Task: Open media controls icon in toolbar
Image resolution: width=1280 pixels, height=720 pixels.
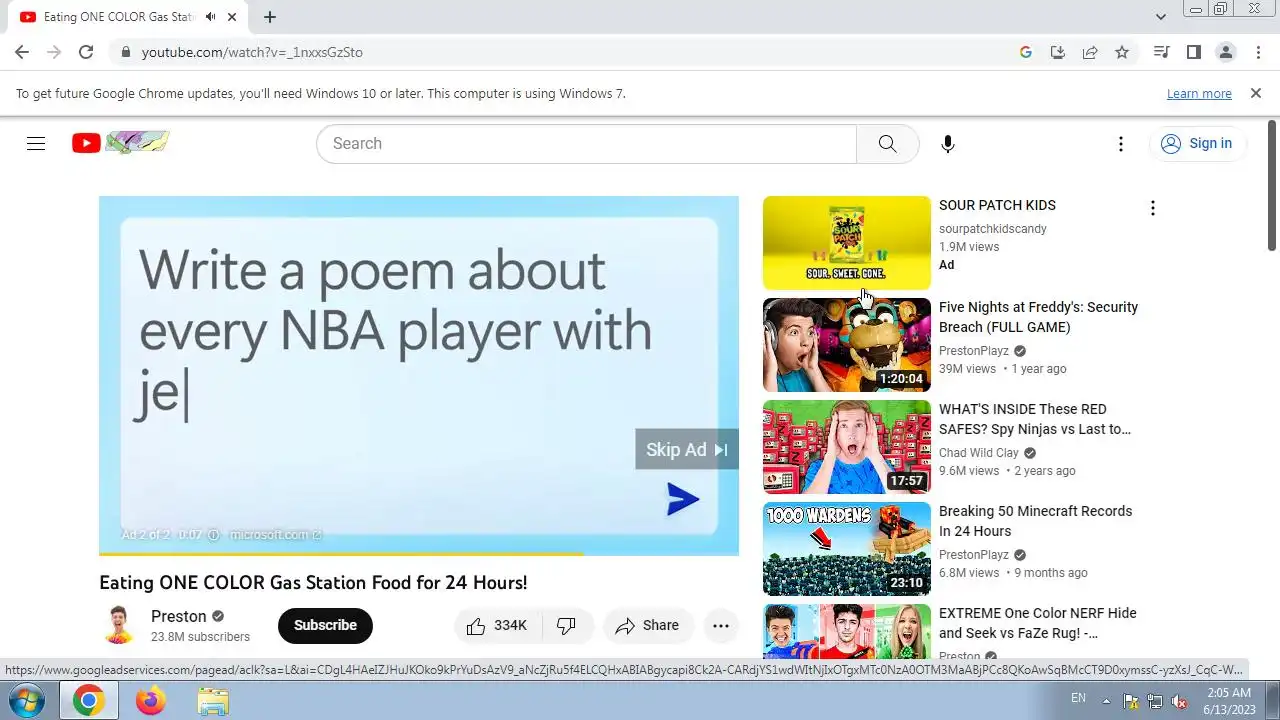Action: [x=1161, y=52]
